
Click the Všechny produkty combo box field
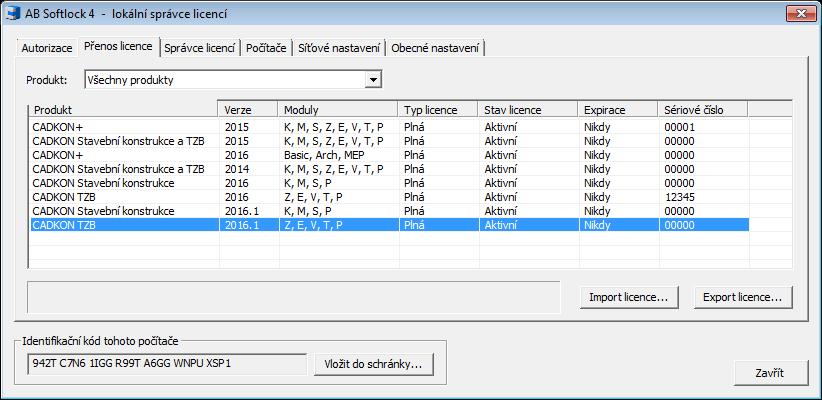click(x=232, y=80)
